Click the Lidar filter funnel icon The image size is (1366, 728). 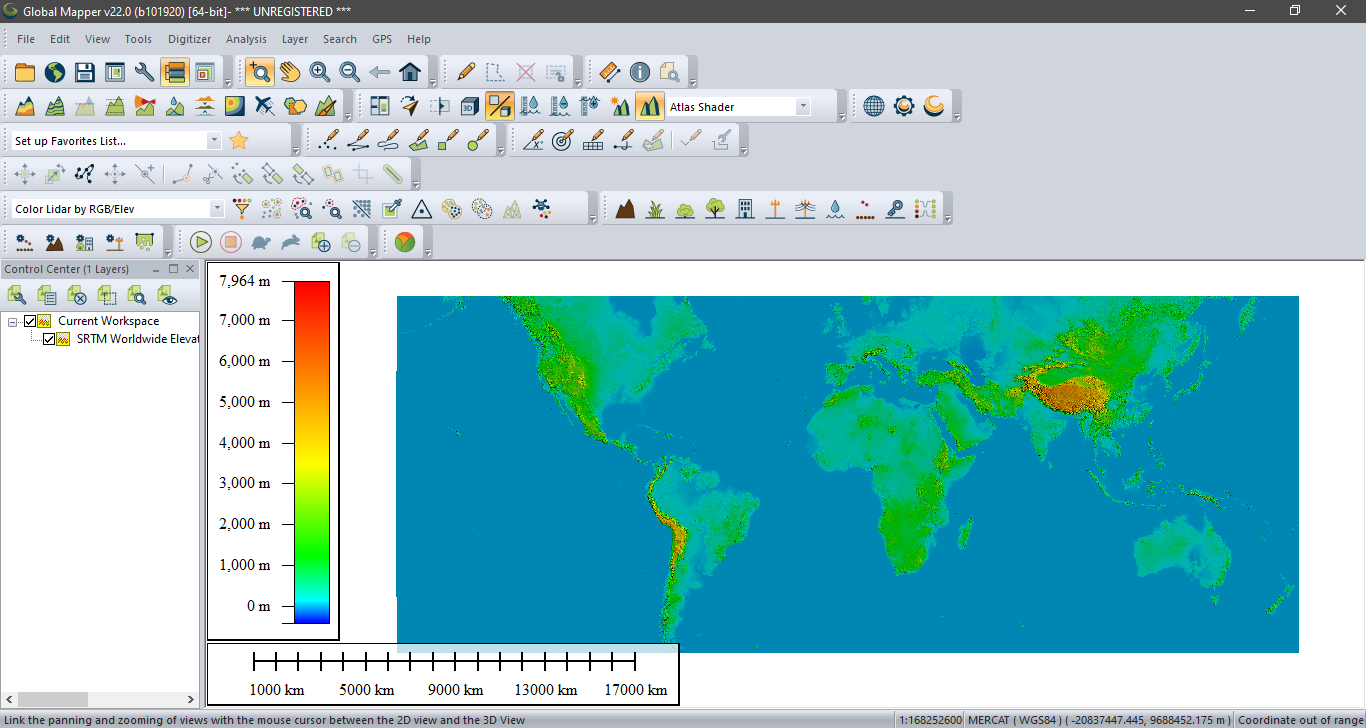pos(241,208)
